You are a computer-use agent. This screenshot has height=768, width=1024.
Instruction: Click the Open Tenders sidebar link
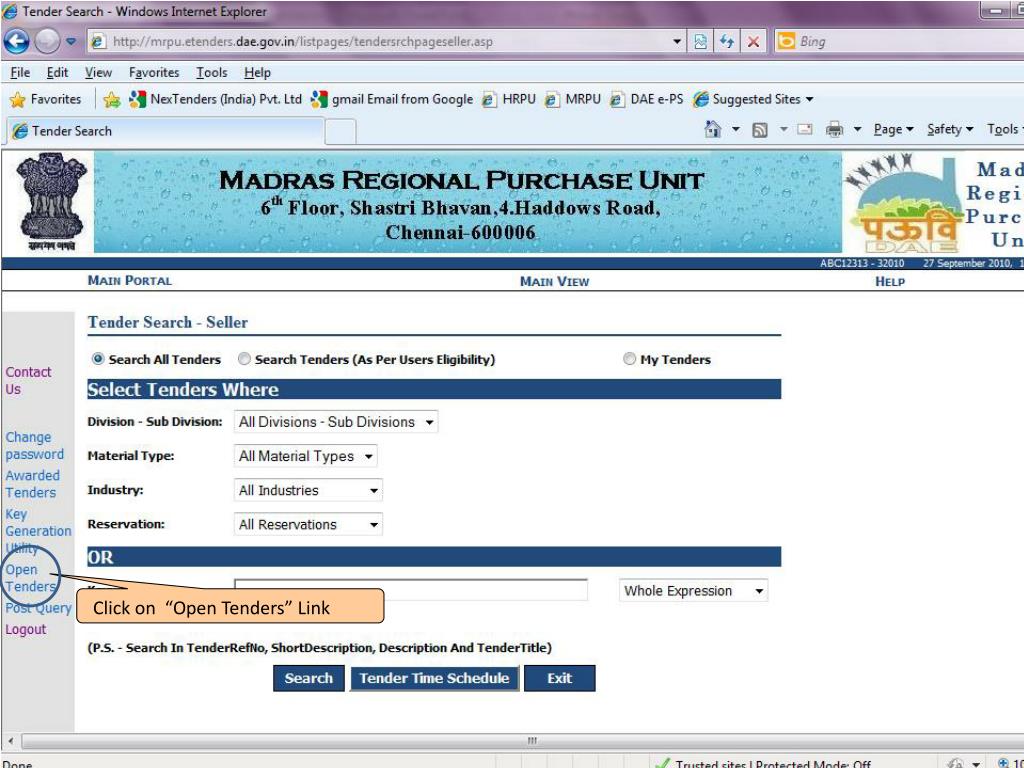pos(29,578)
